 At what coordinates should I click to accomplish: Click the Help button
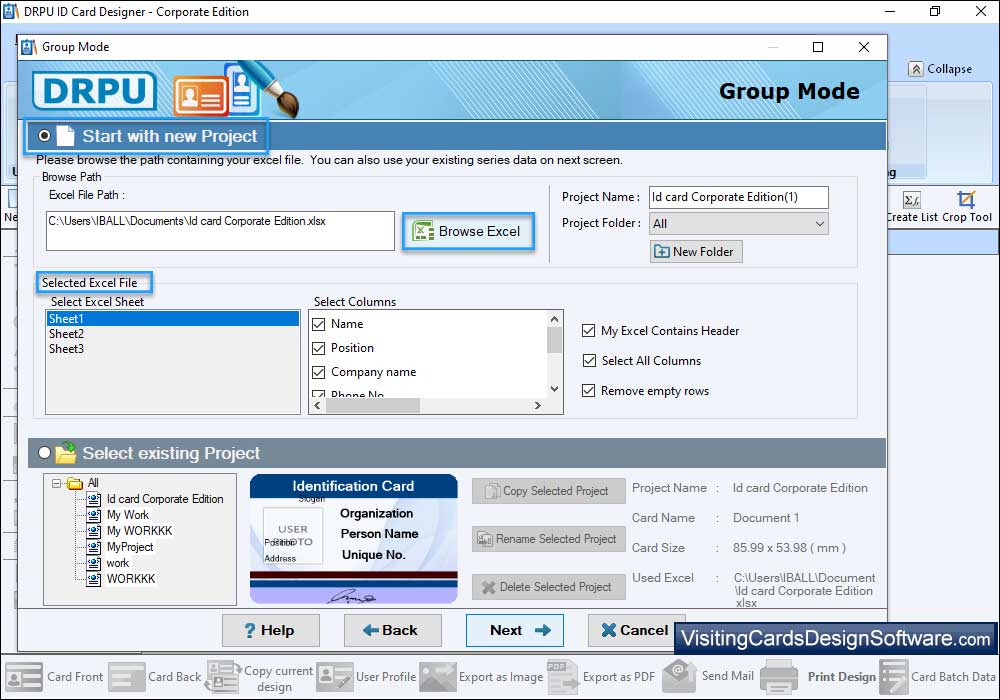click(x=270, y=631)
